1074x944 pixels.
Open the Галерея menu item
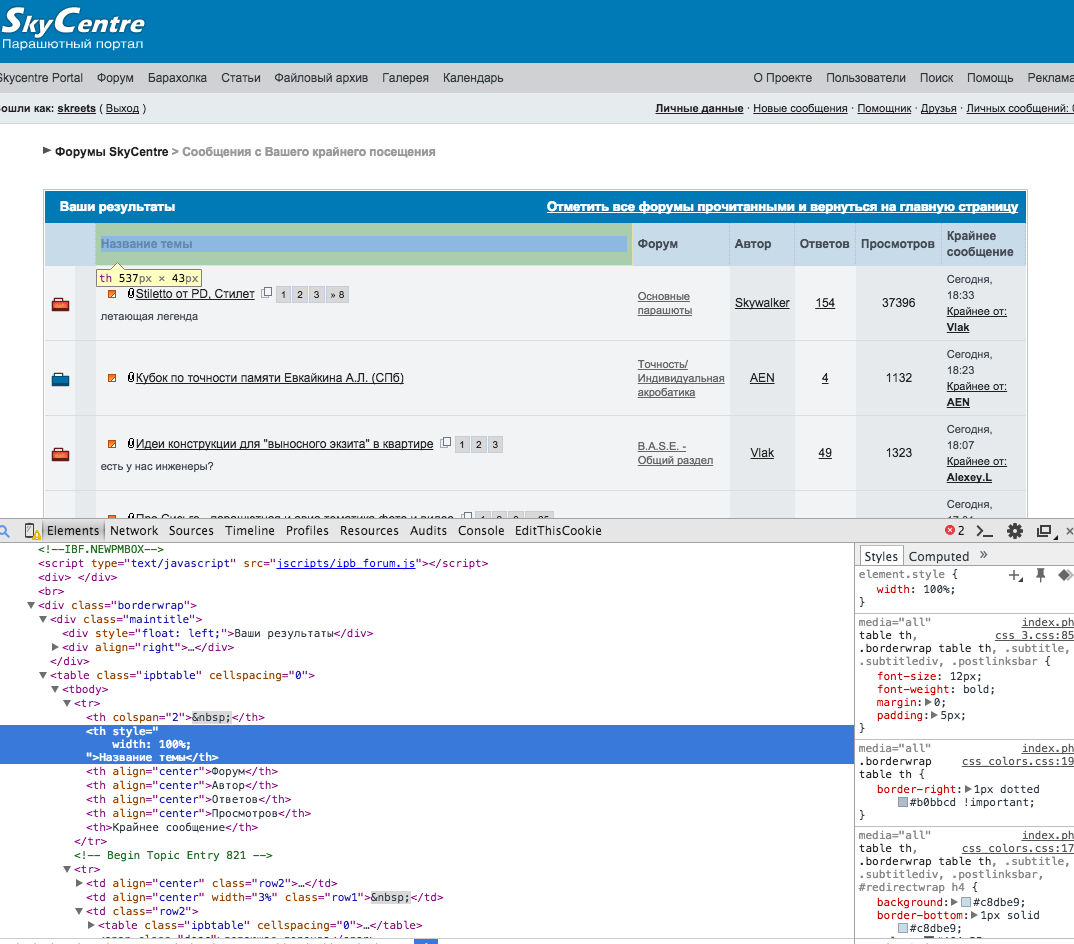point(405,78)
